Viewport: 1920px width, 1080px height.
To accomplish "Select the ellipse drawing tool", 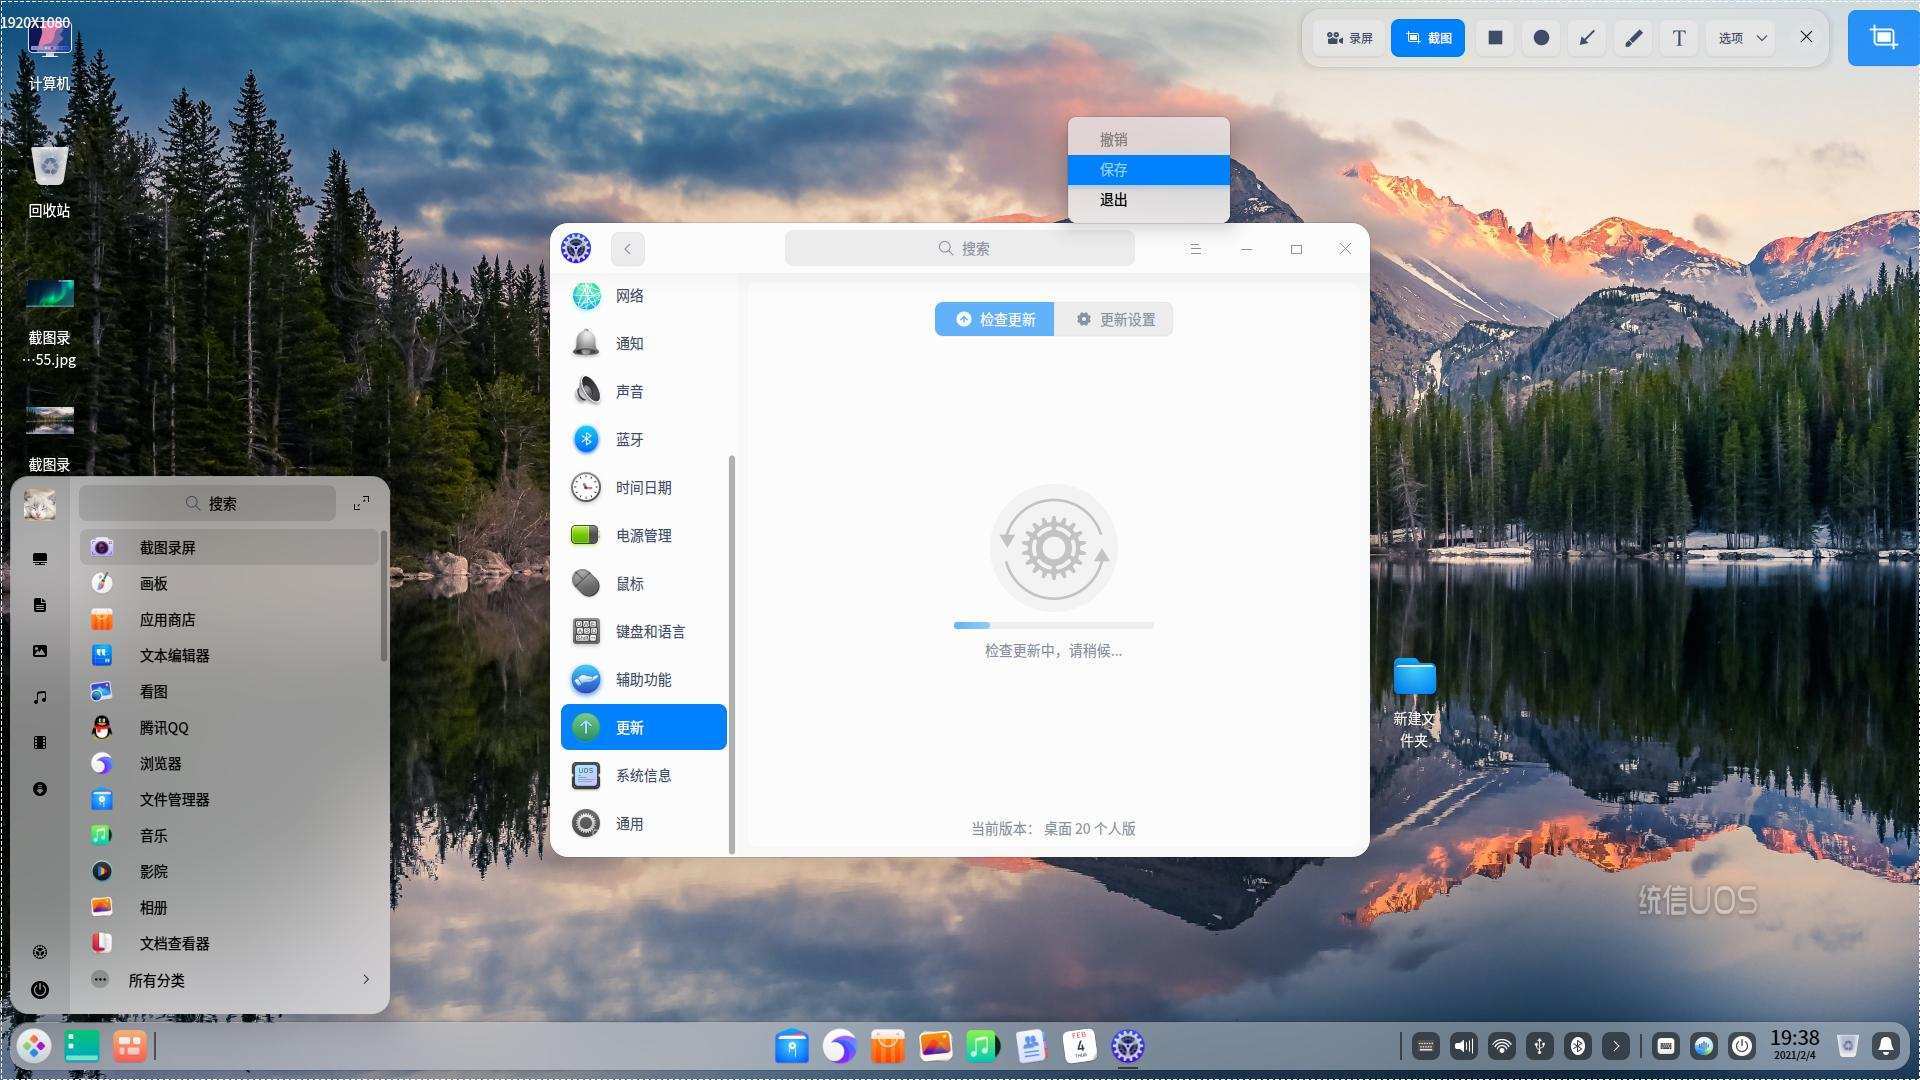I will click(1541, 38).
